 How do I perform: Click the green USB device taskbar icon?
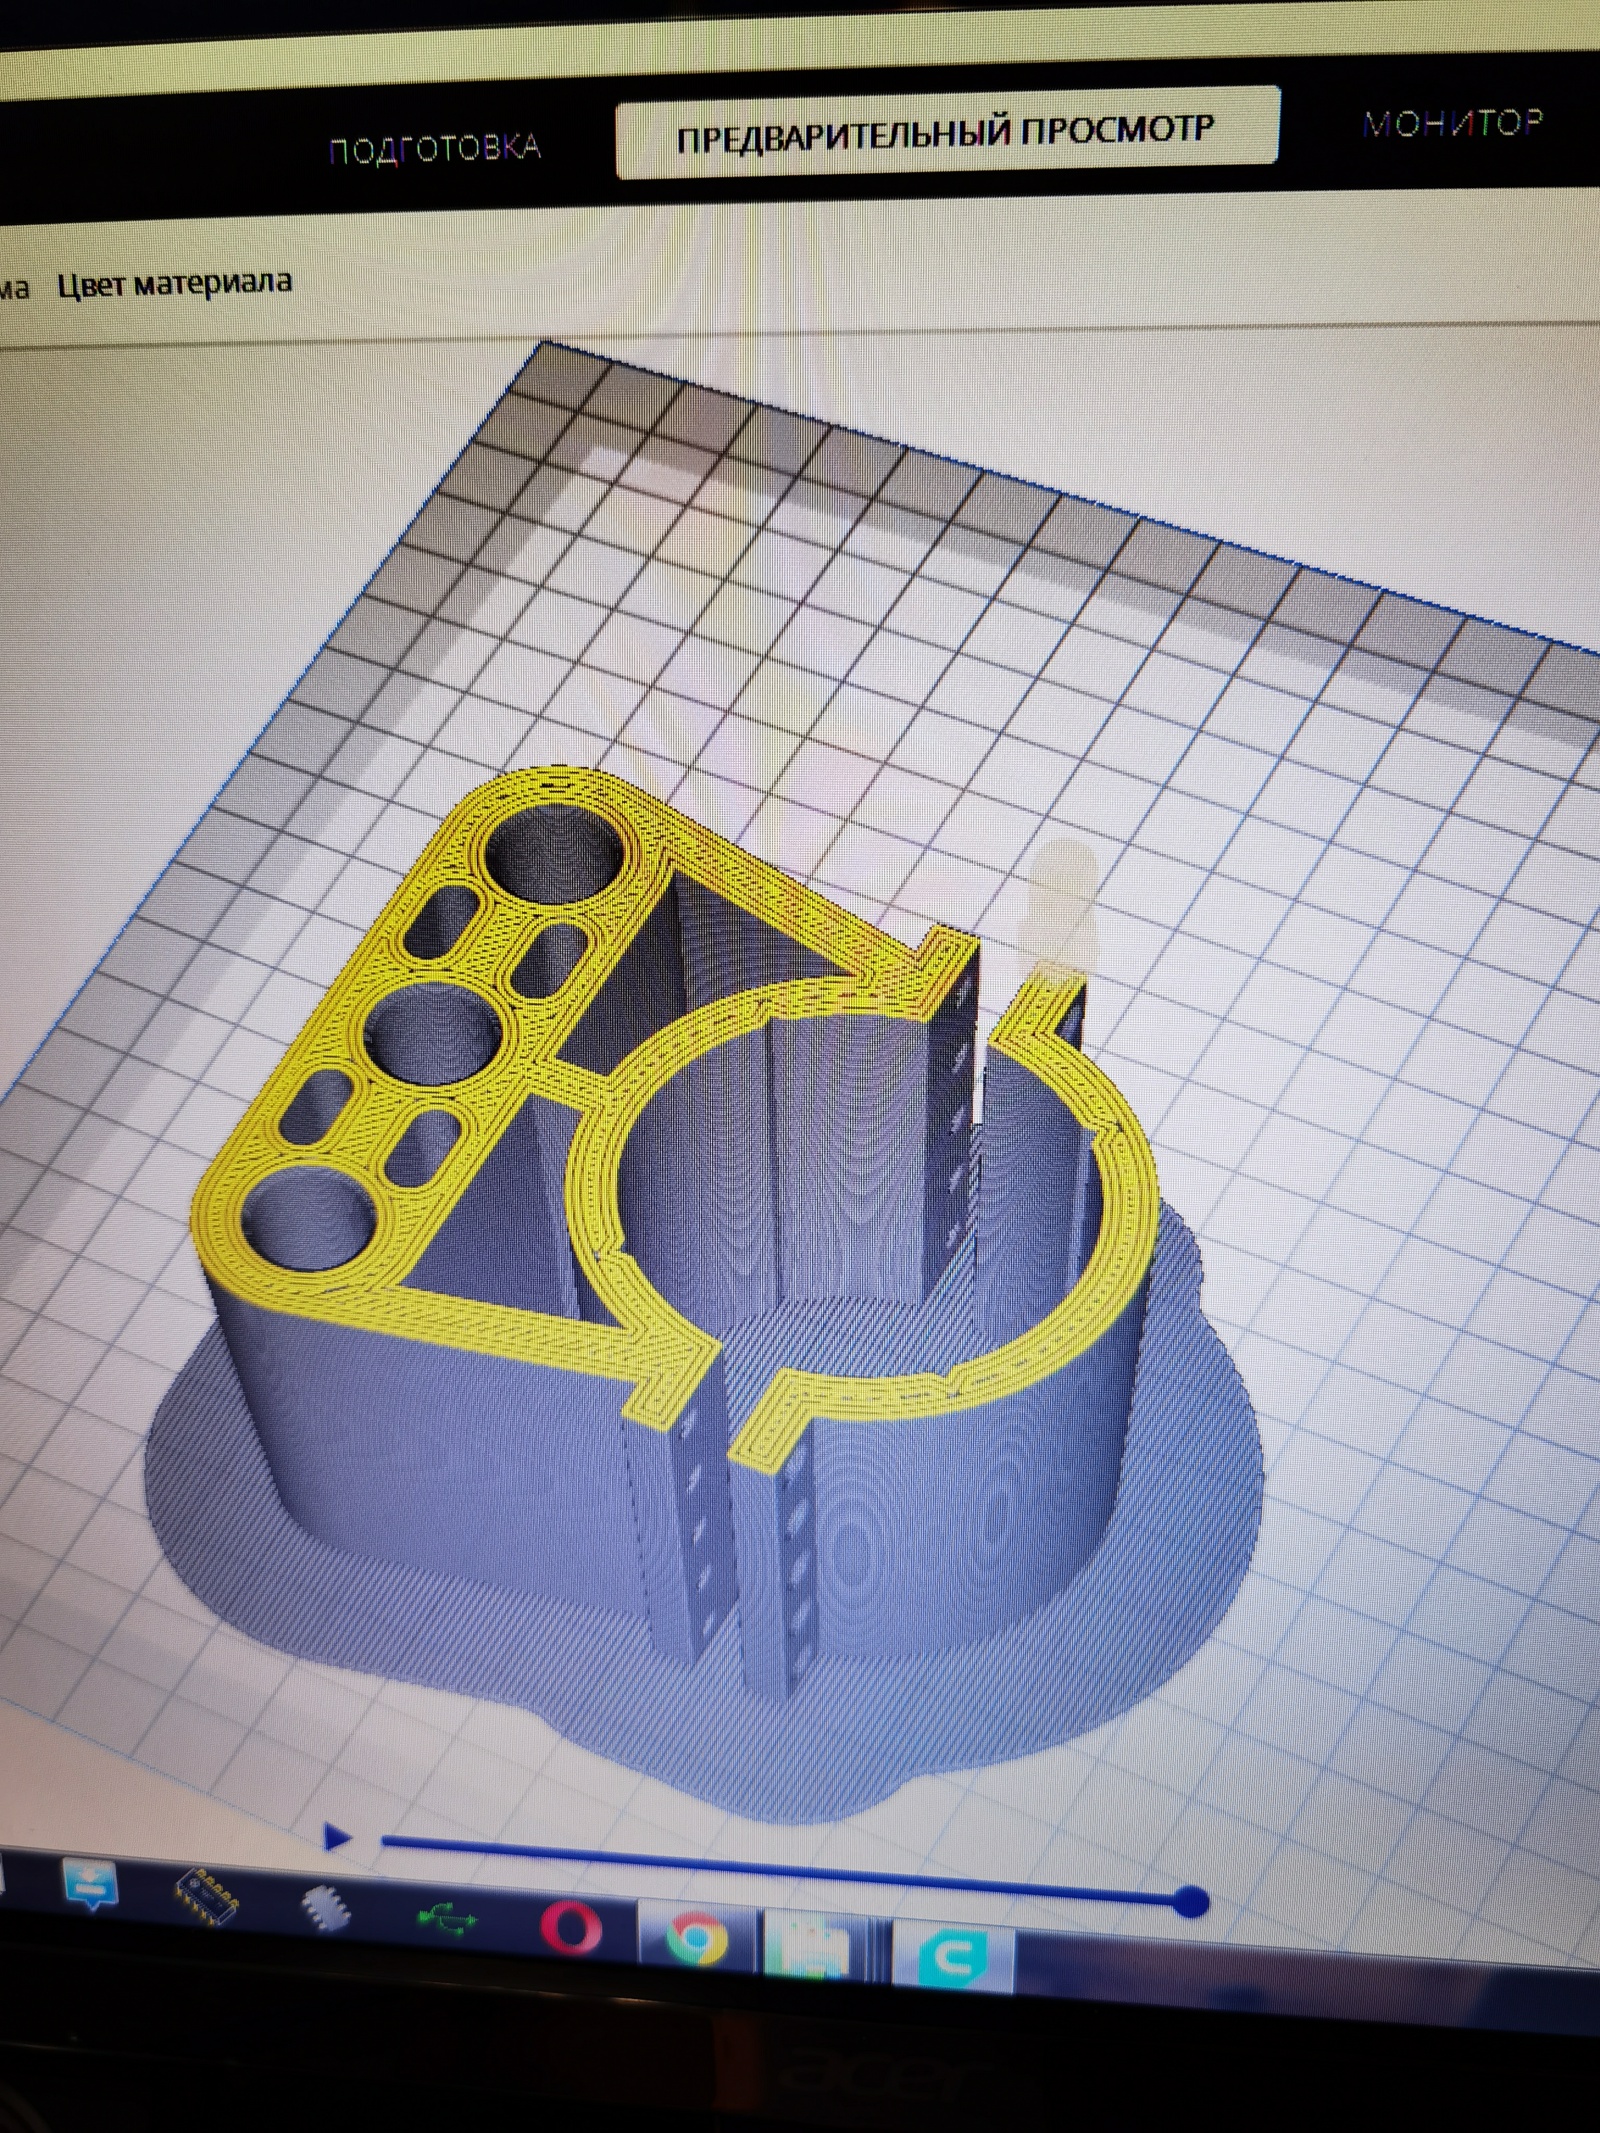click(447, 1917)
